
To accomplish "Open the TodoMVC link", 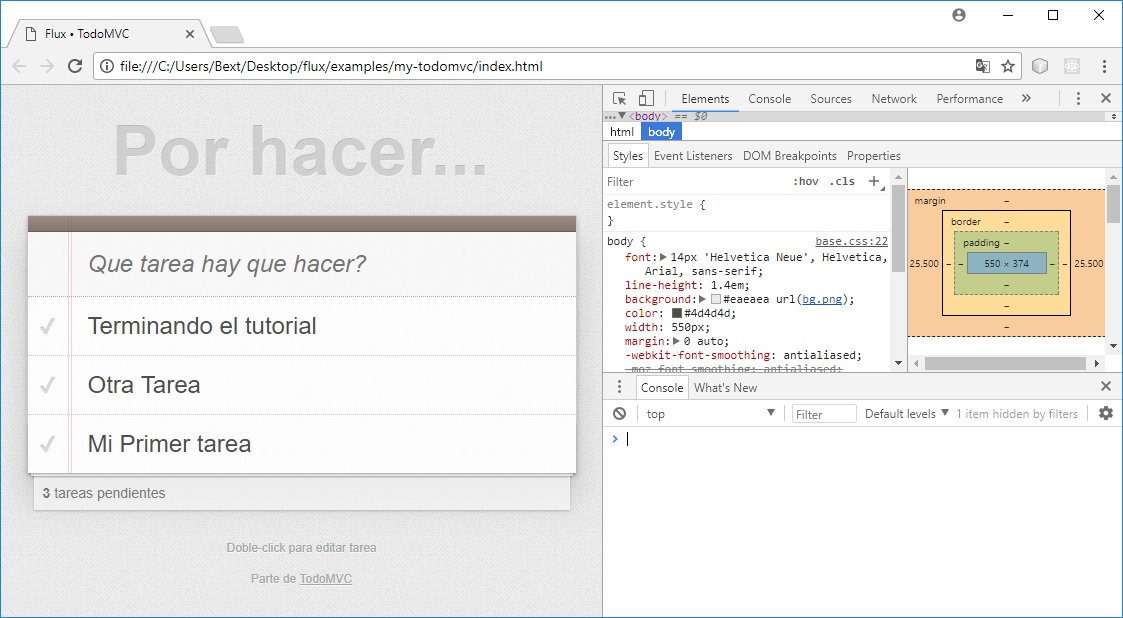I will 327,578.
